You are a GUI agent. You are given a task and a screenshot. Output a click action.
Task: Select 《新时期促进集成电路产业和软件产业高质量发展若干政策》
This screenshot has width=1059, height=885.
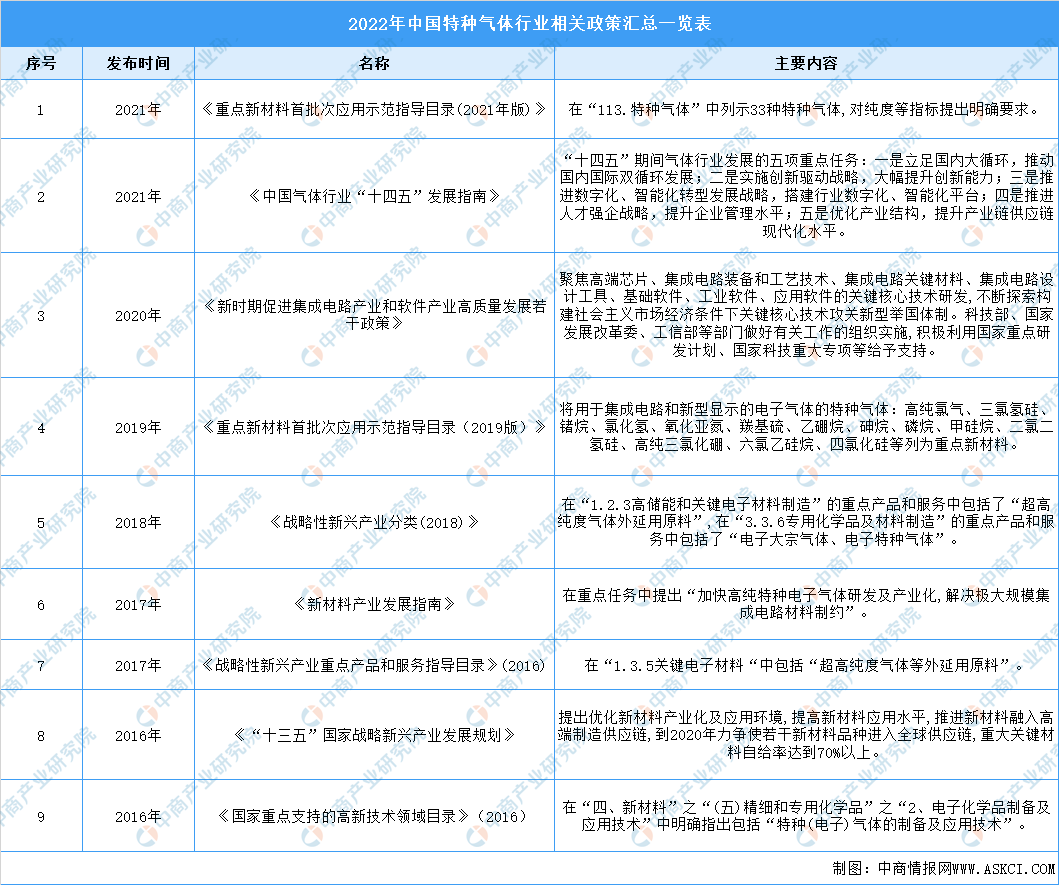[x=374, y=315]
